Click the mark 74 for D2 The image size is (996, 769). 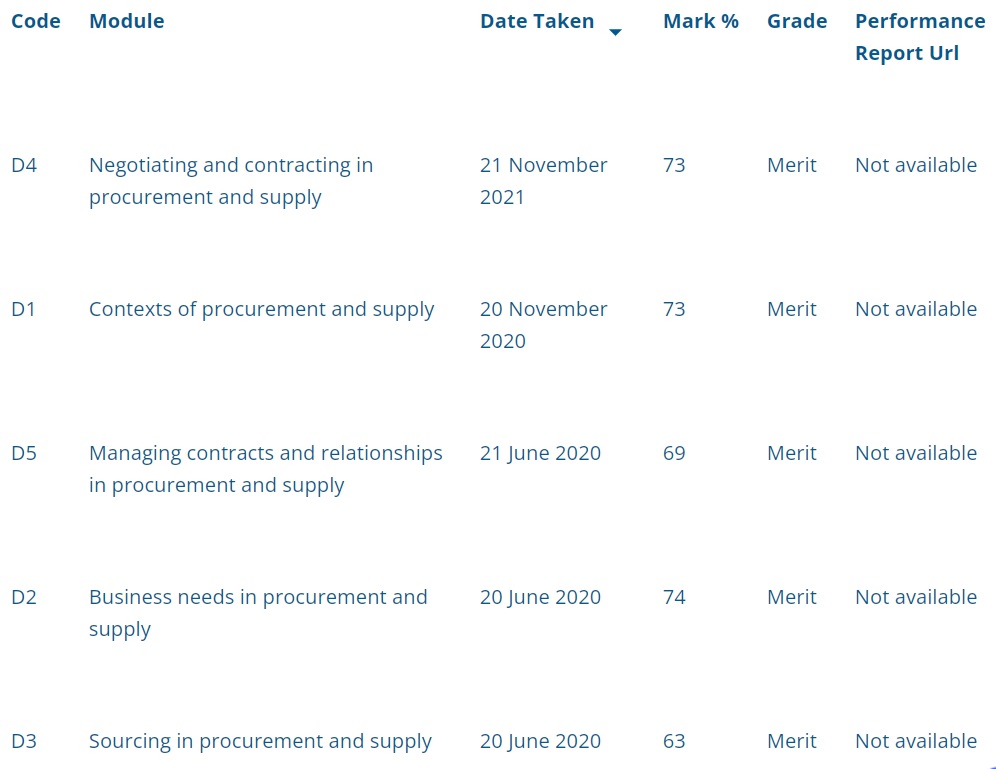(674, 597)
